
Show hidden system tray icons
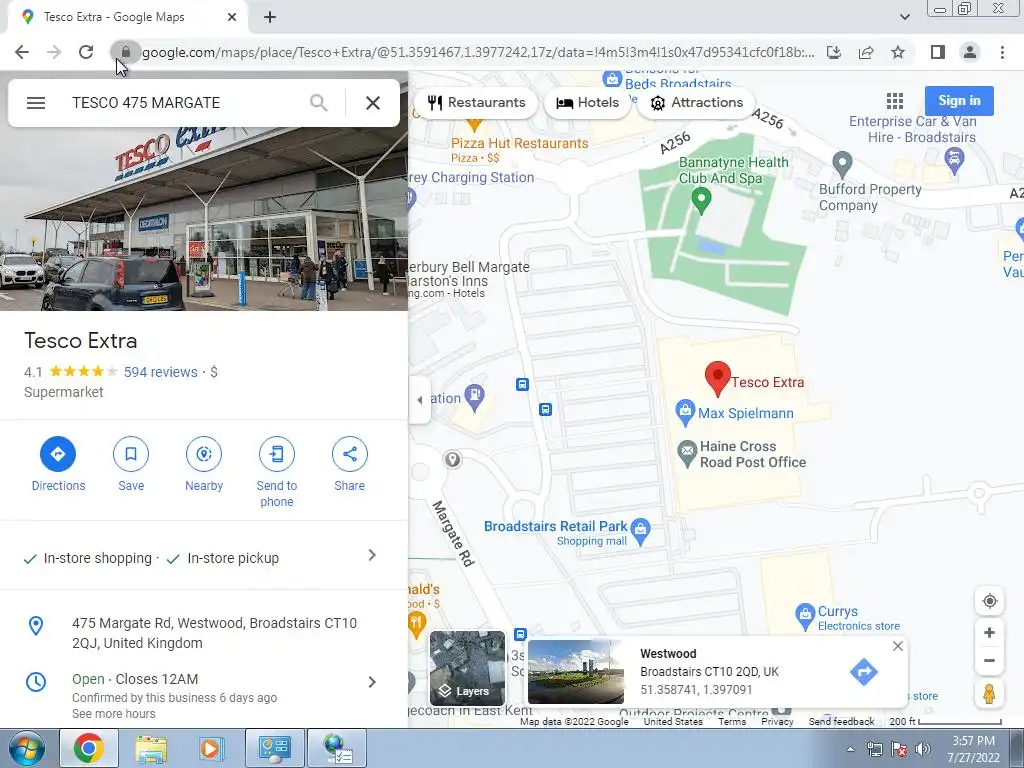(x=850, y=749)
